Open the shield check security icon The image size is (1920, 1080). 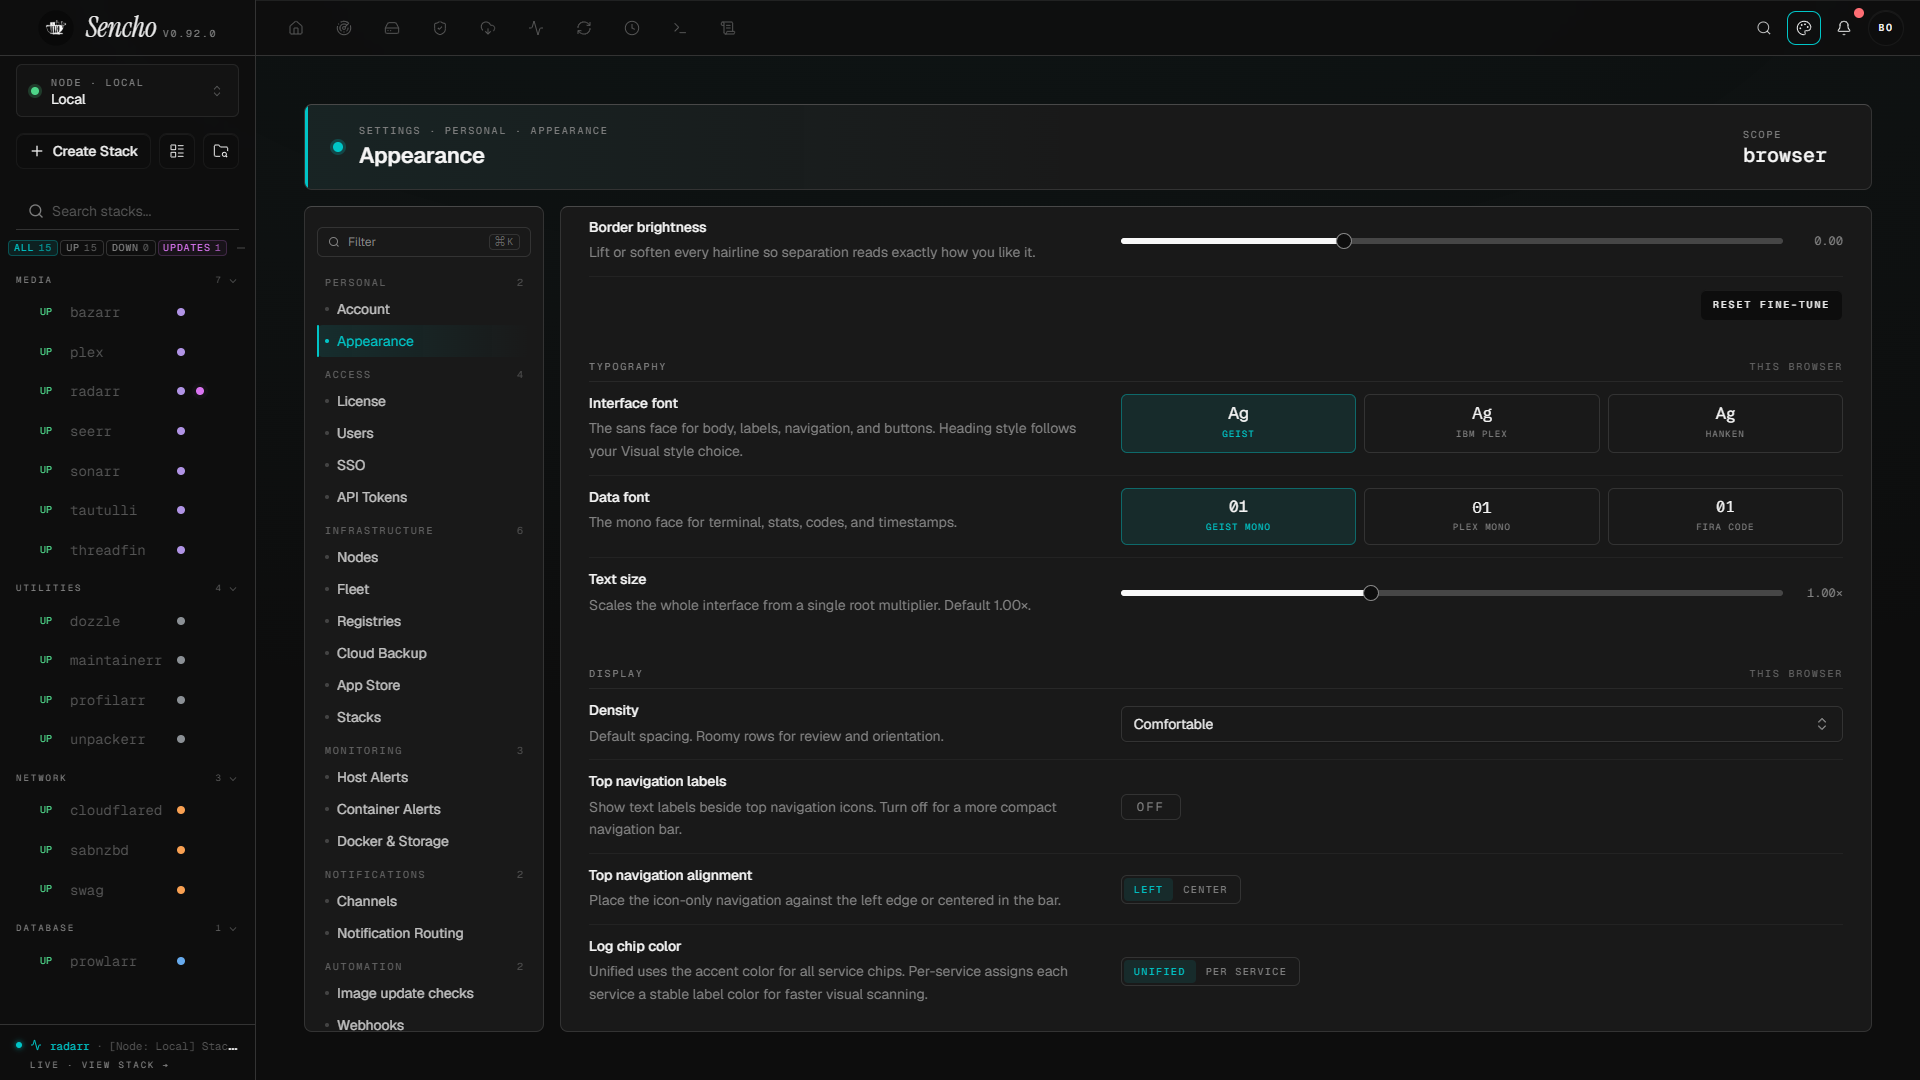(x=440, y=28)
